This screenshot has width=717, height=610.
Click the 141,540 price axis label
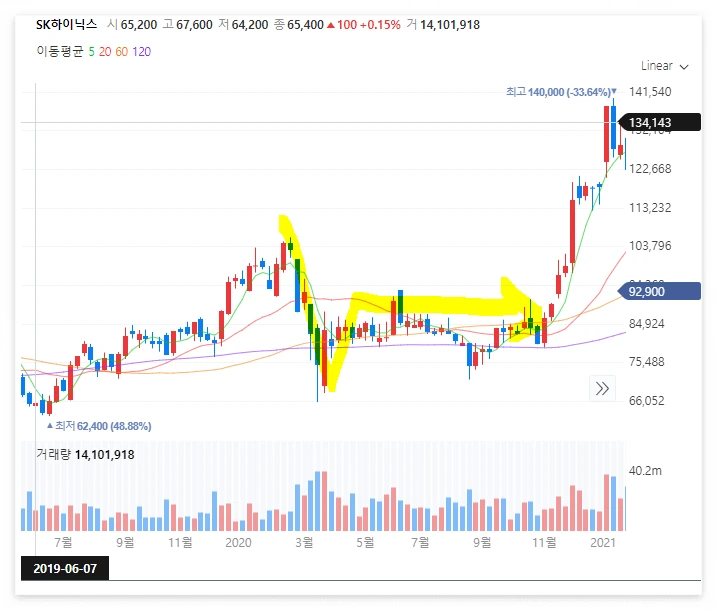[650, 92]
